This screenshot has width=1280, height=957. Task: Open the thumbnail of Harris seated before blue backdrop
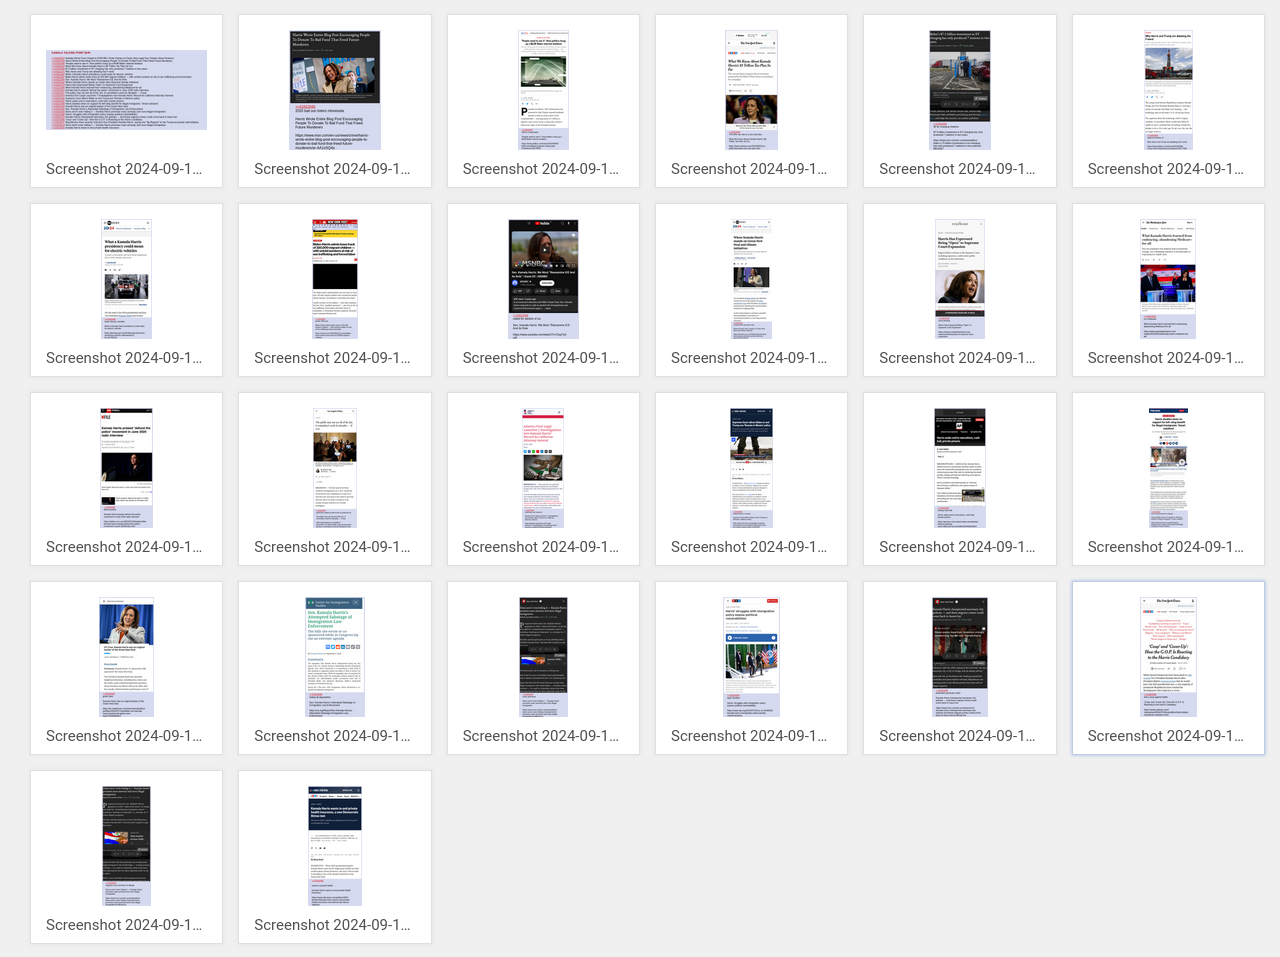[126, 657]
